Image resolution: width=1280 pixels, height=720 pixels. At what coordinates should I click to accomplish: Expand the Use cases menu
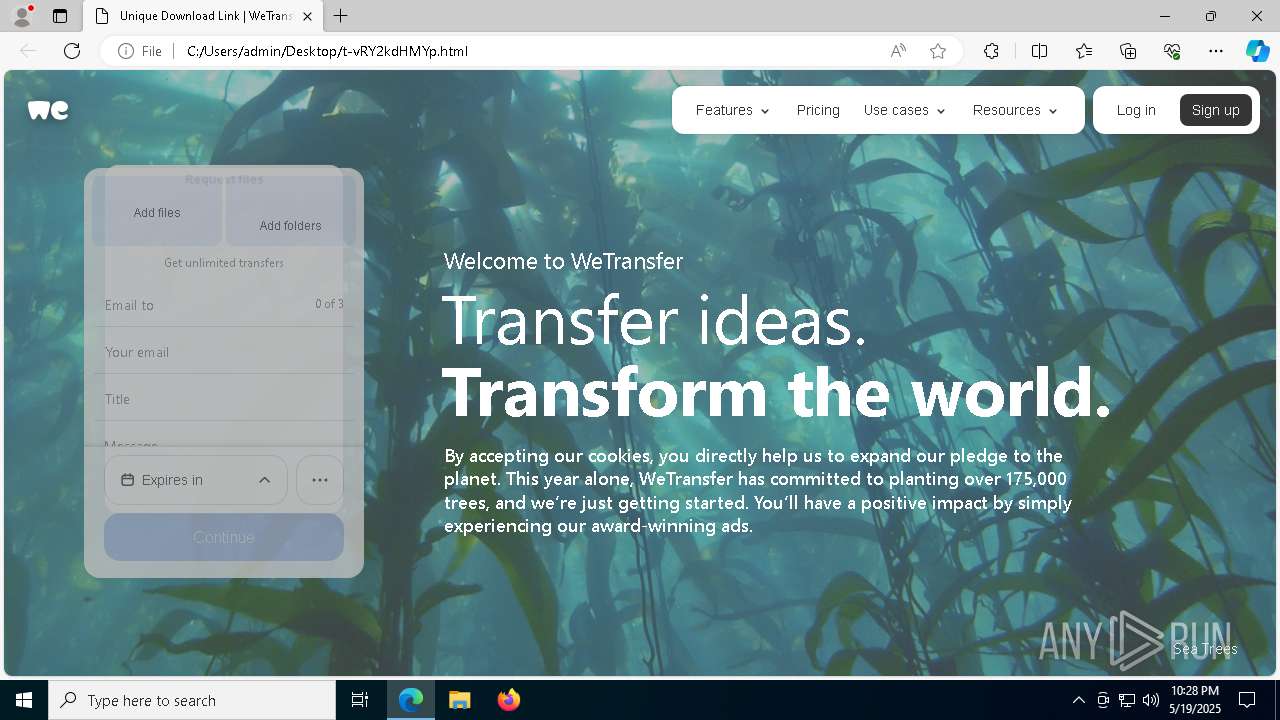pos(905,110)
